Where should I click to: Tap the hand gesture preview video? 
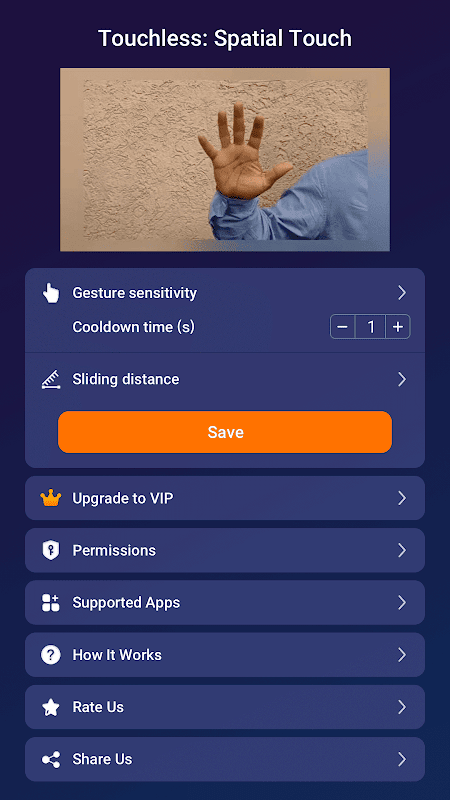(x=225, y=160)
